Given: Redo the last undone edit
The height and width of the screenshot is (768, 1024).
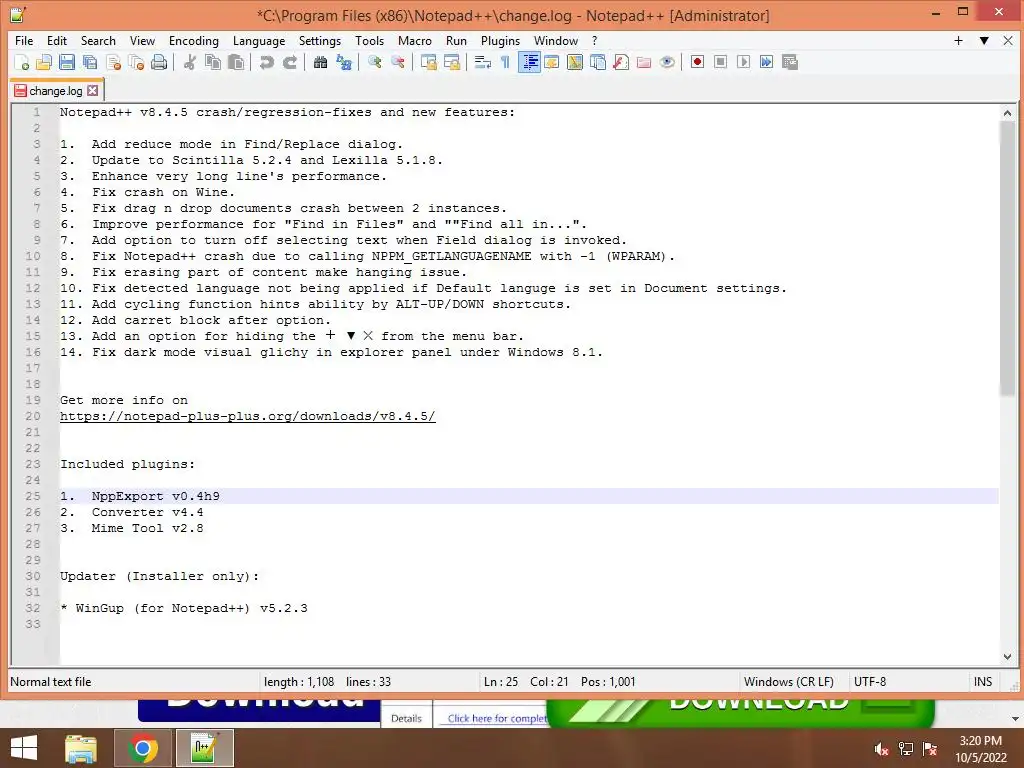Looking at the screenshot, I should [x=289, y=62].
